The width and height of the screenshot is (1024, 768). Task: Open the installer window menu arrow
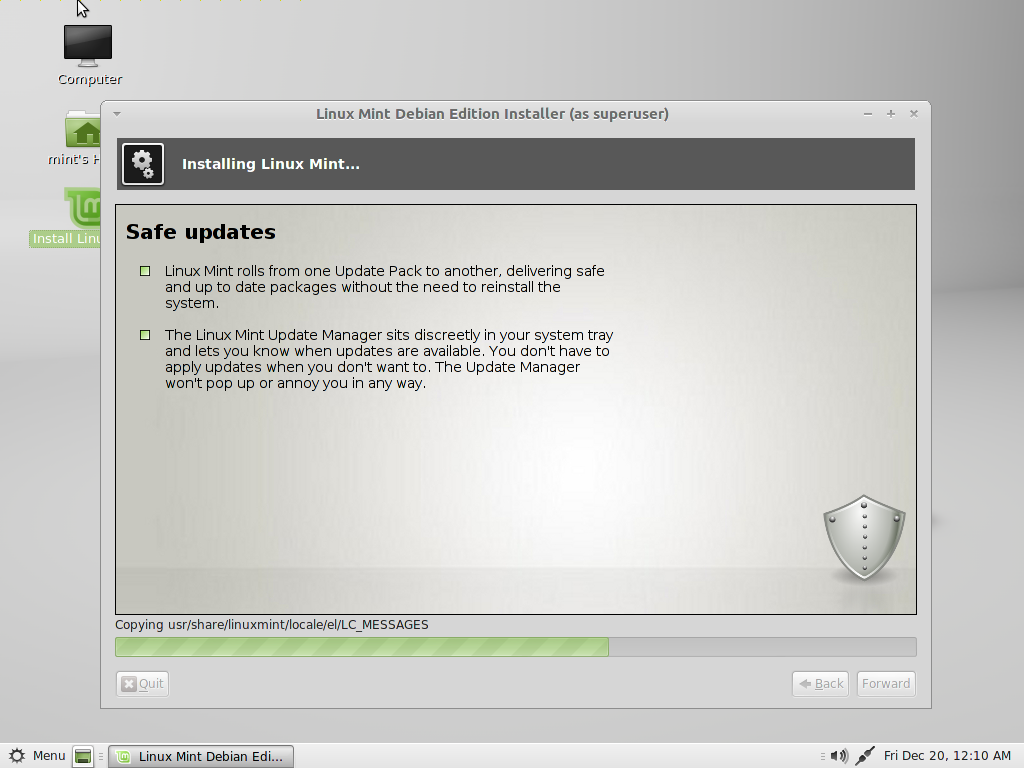(117, 114)
